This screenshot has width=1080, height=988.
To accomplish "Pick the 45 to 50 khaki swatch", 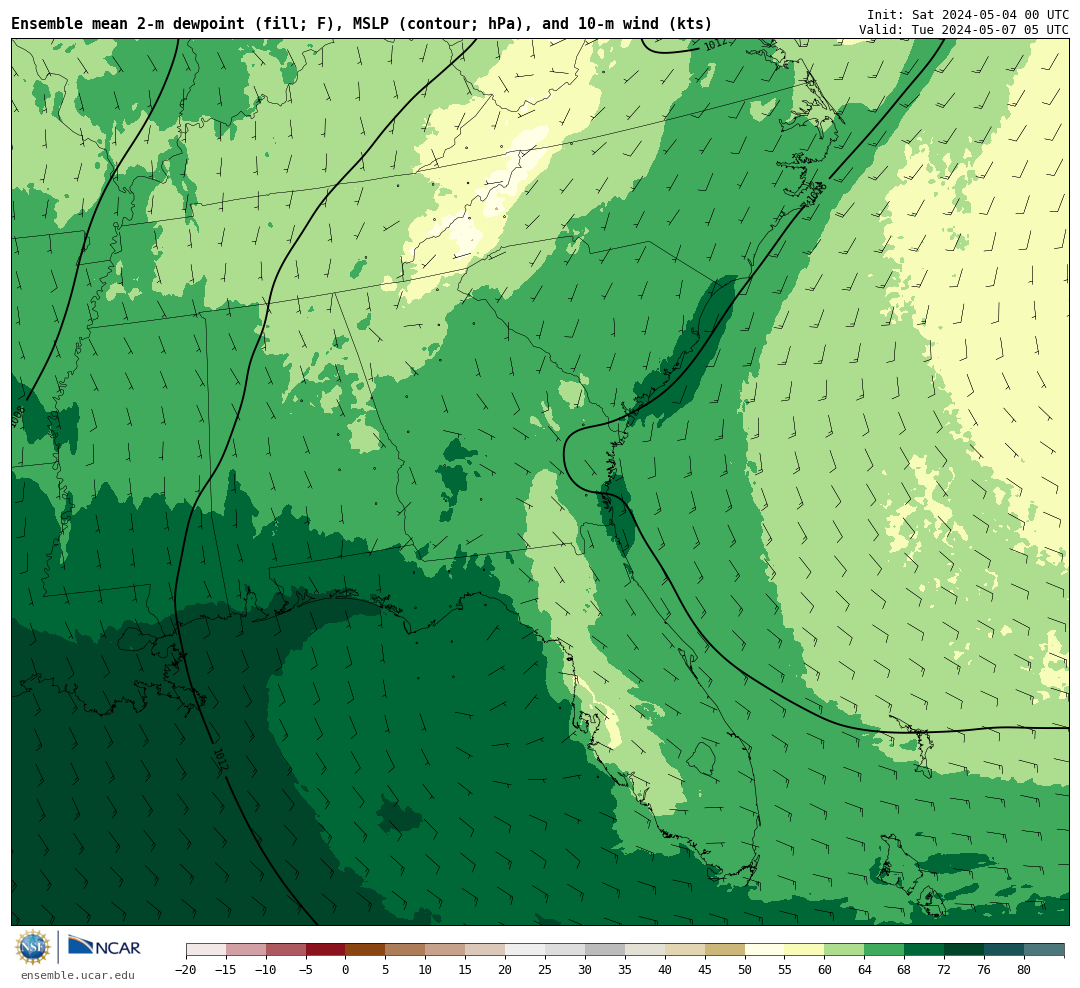I will click(x=725, y=950).
